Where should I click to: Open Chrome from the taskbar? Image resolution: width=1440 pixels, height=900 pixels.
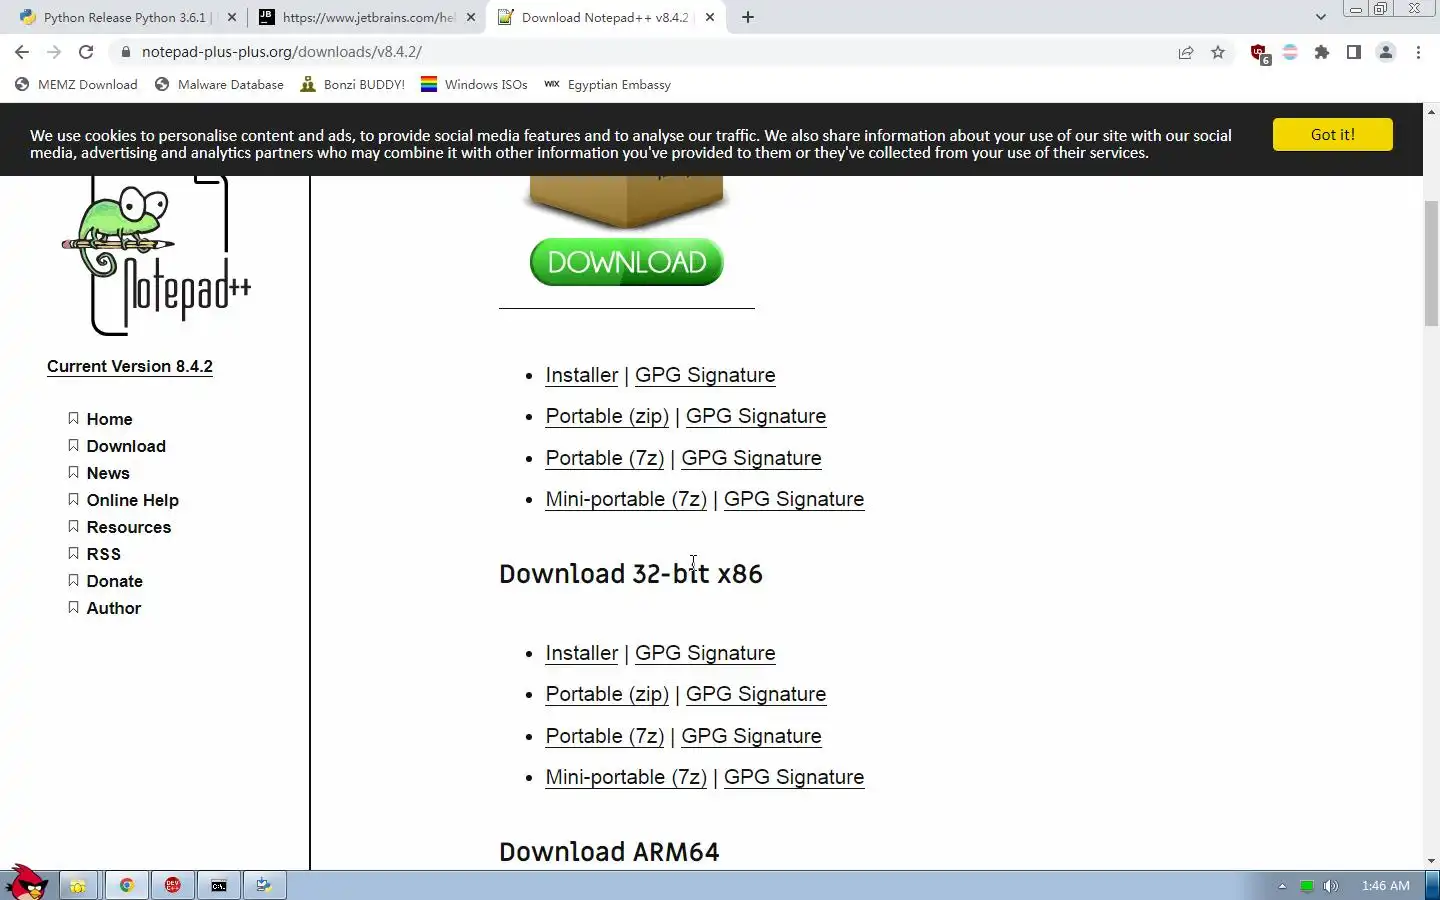click(x=126, y=885)
